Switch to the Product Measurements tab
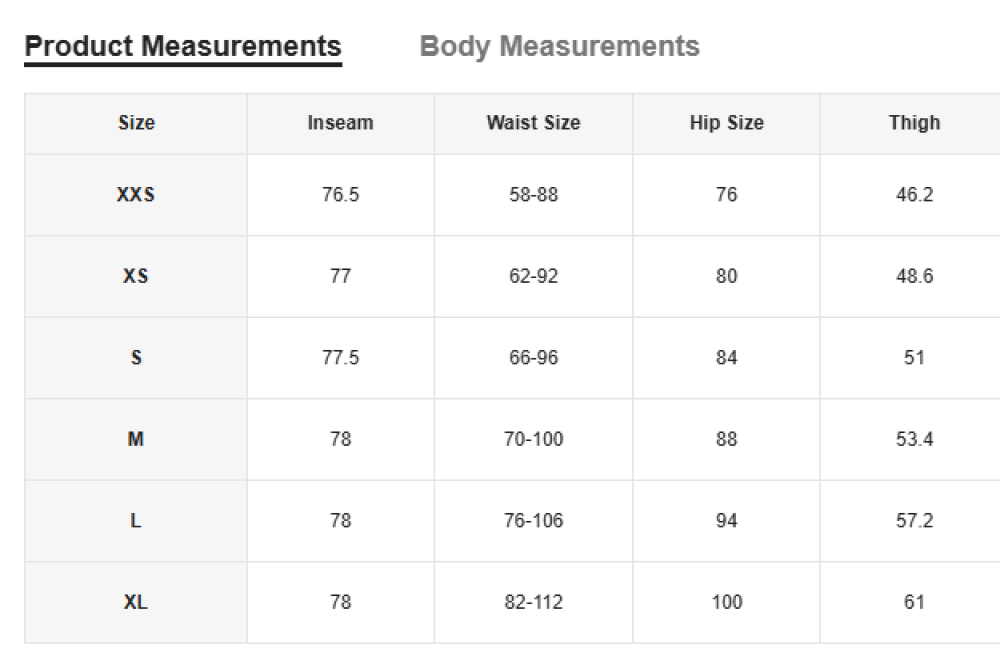This screenshot has width=1000, height=652. point(183,47)
